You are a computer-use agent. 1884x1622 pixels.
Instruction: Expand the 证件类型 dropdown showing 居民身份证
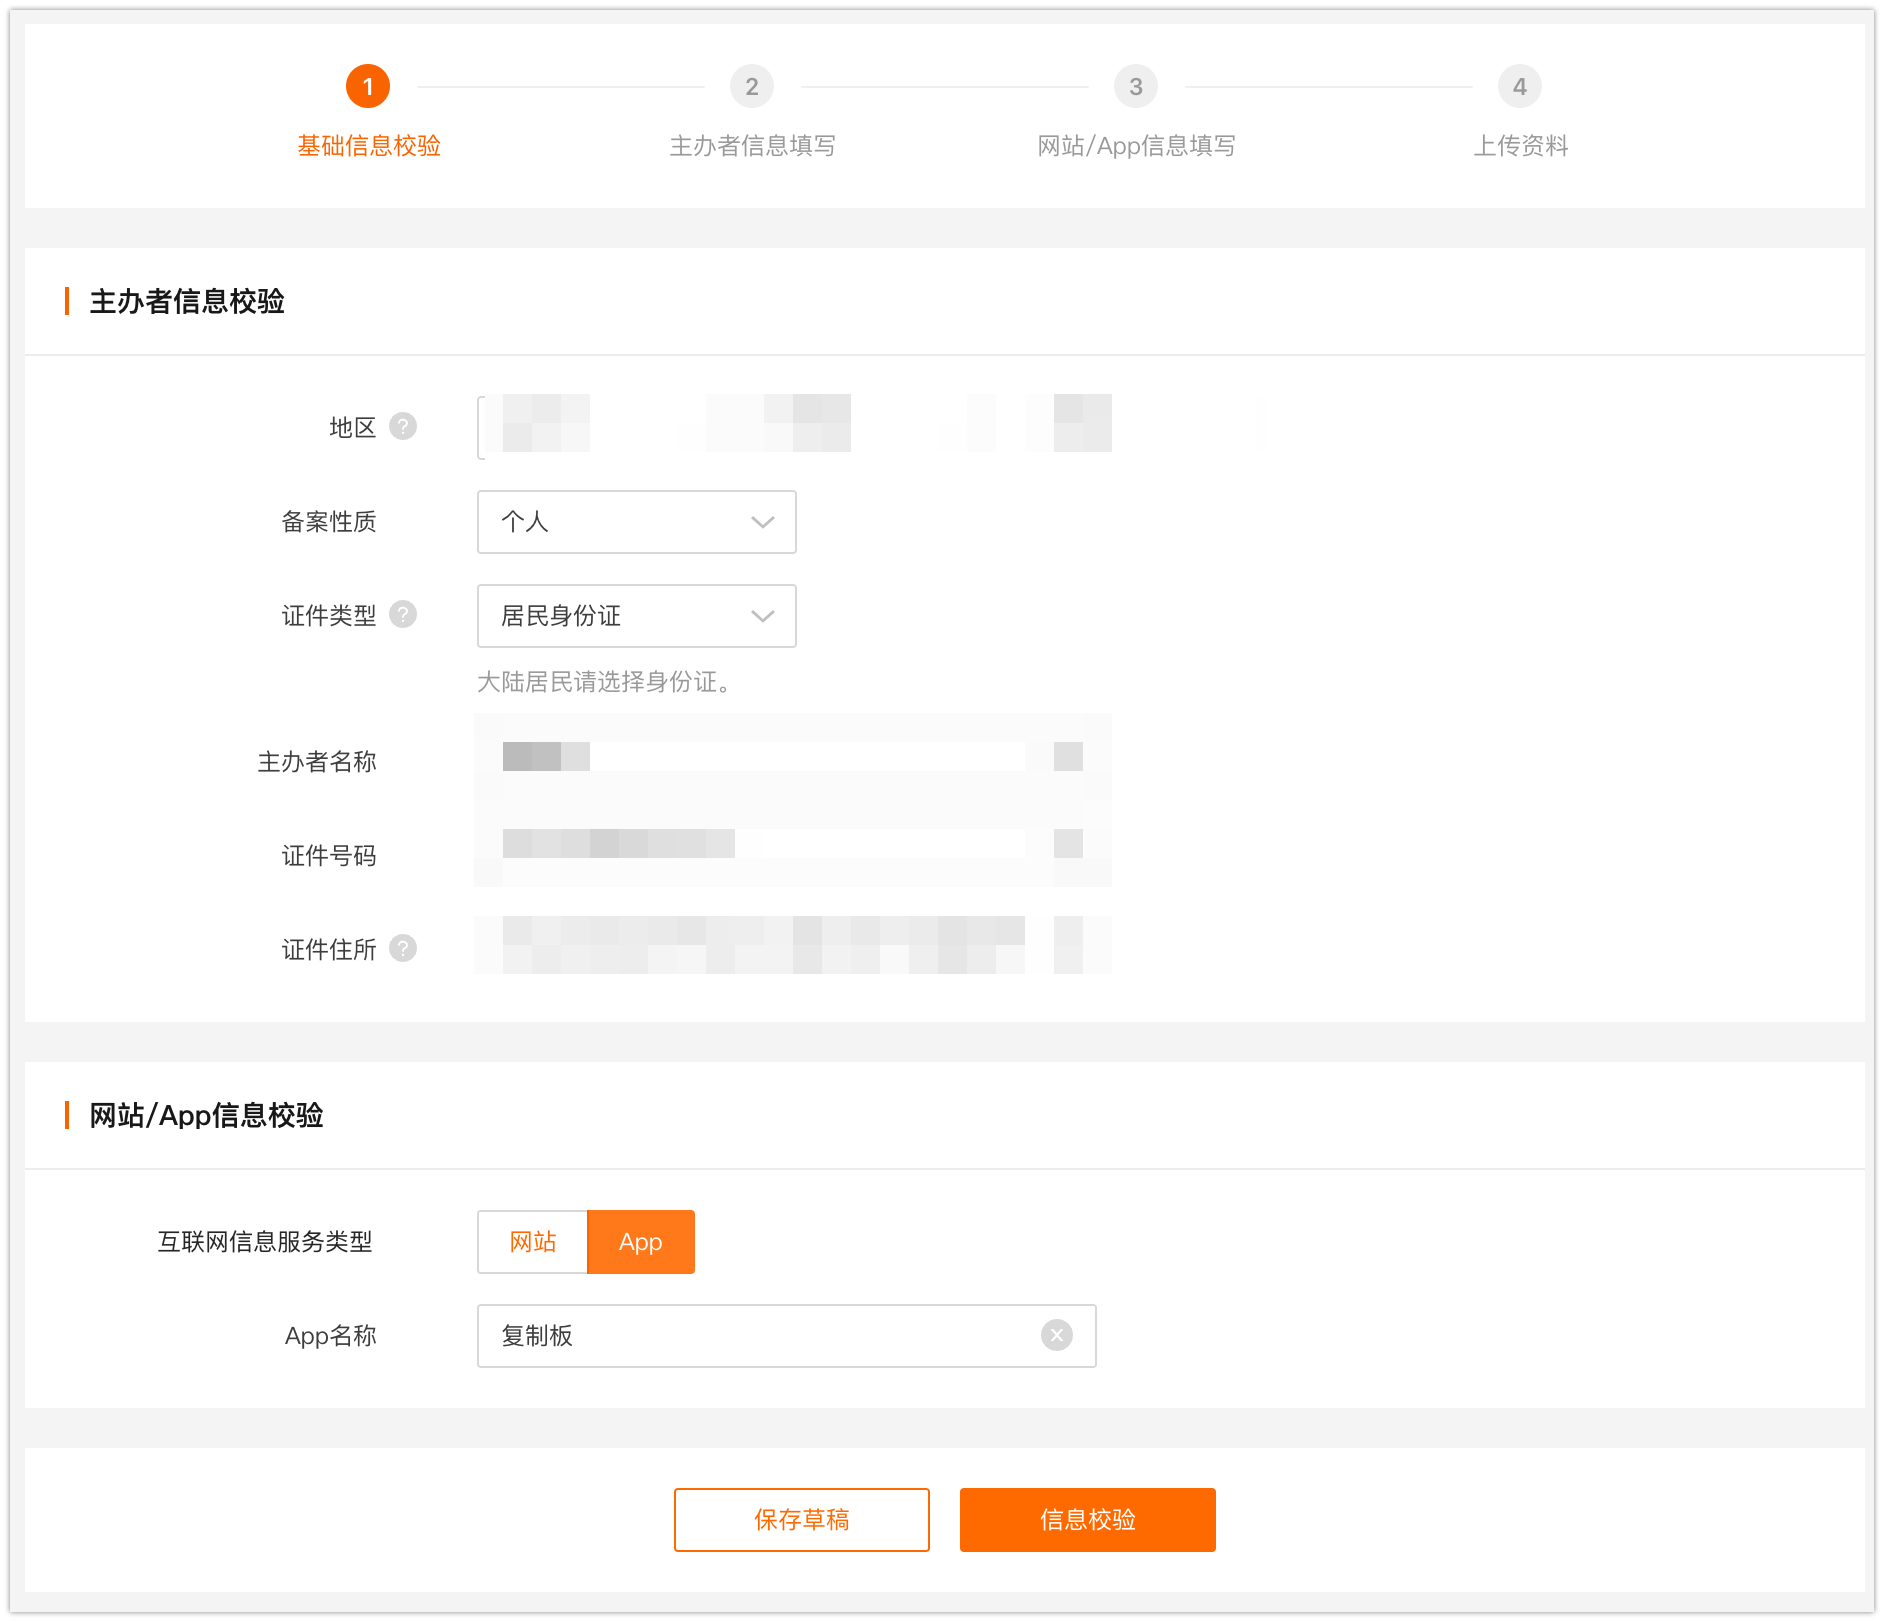coord(636,616)
